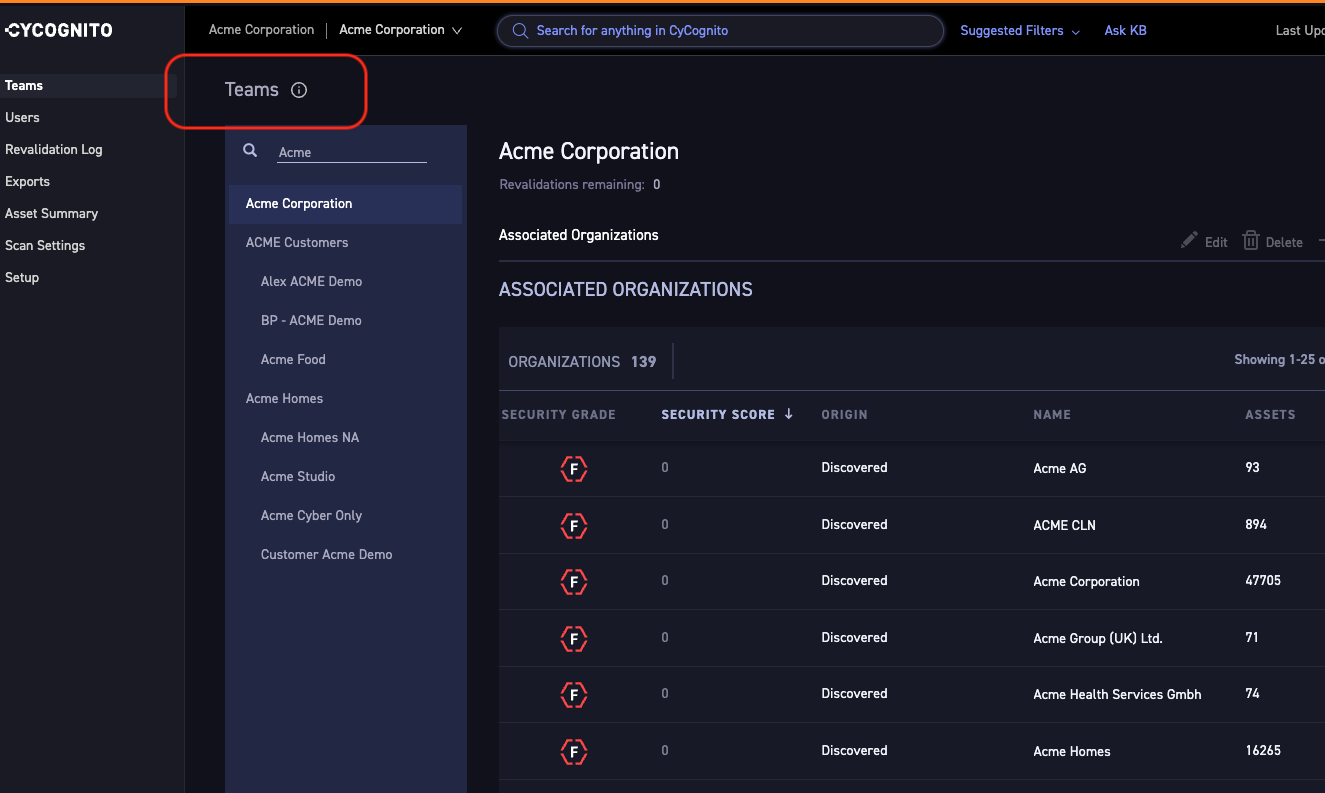Click the Edit button
This screenshot has width=1325, height=793.
tap(1205, 241)
